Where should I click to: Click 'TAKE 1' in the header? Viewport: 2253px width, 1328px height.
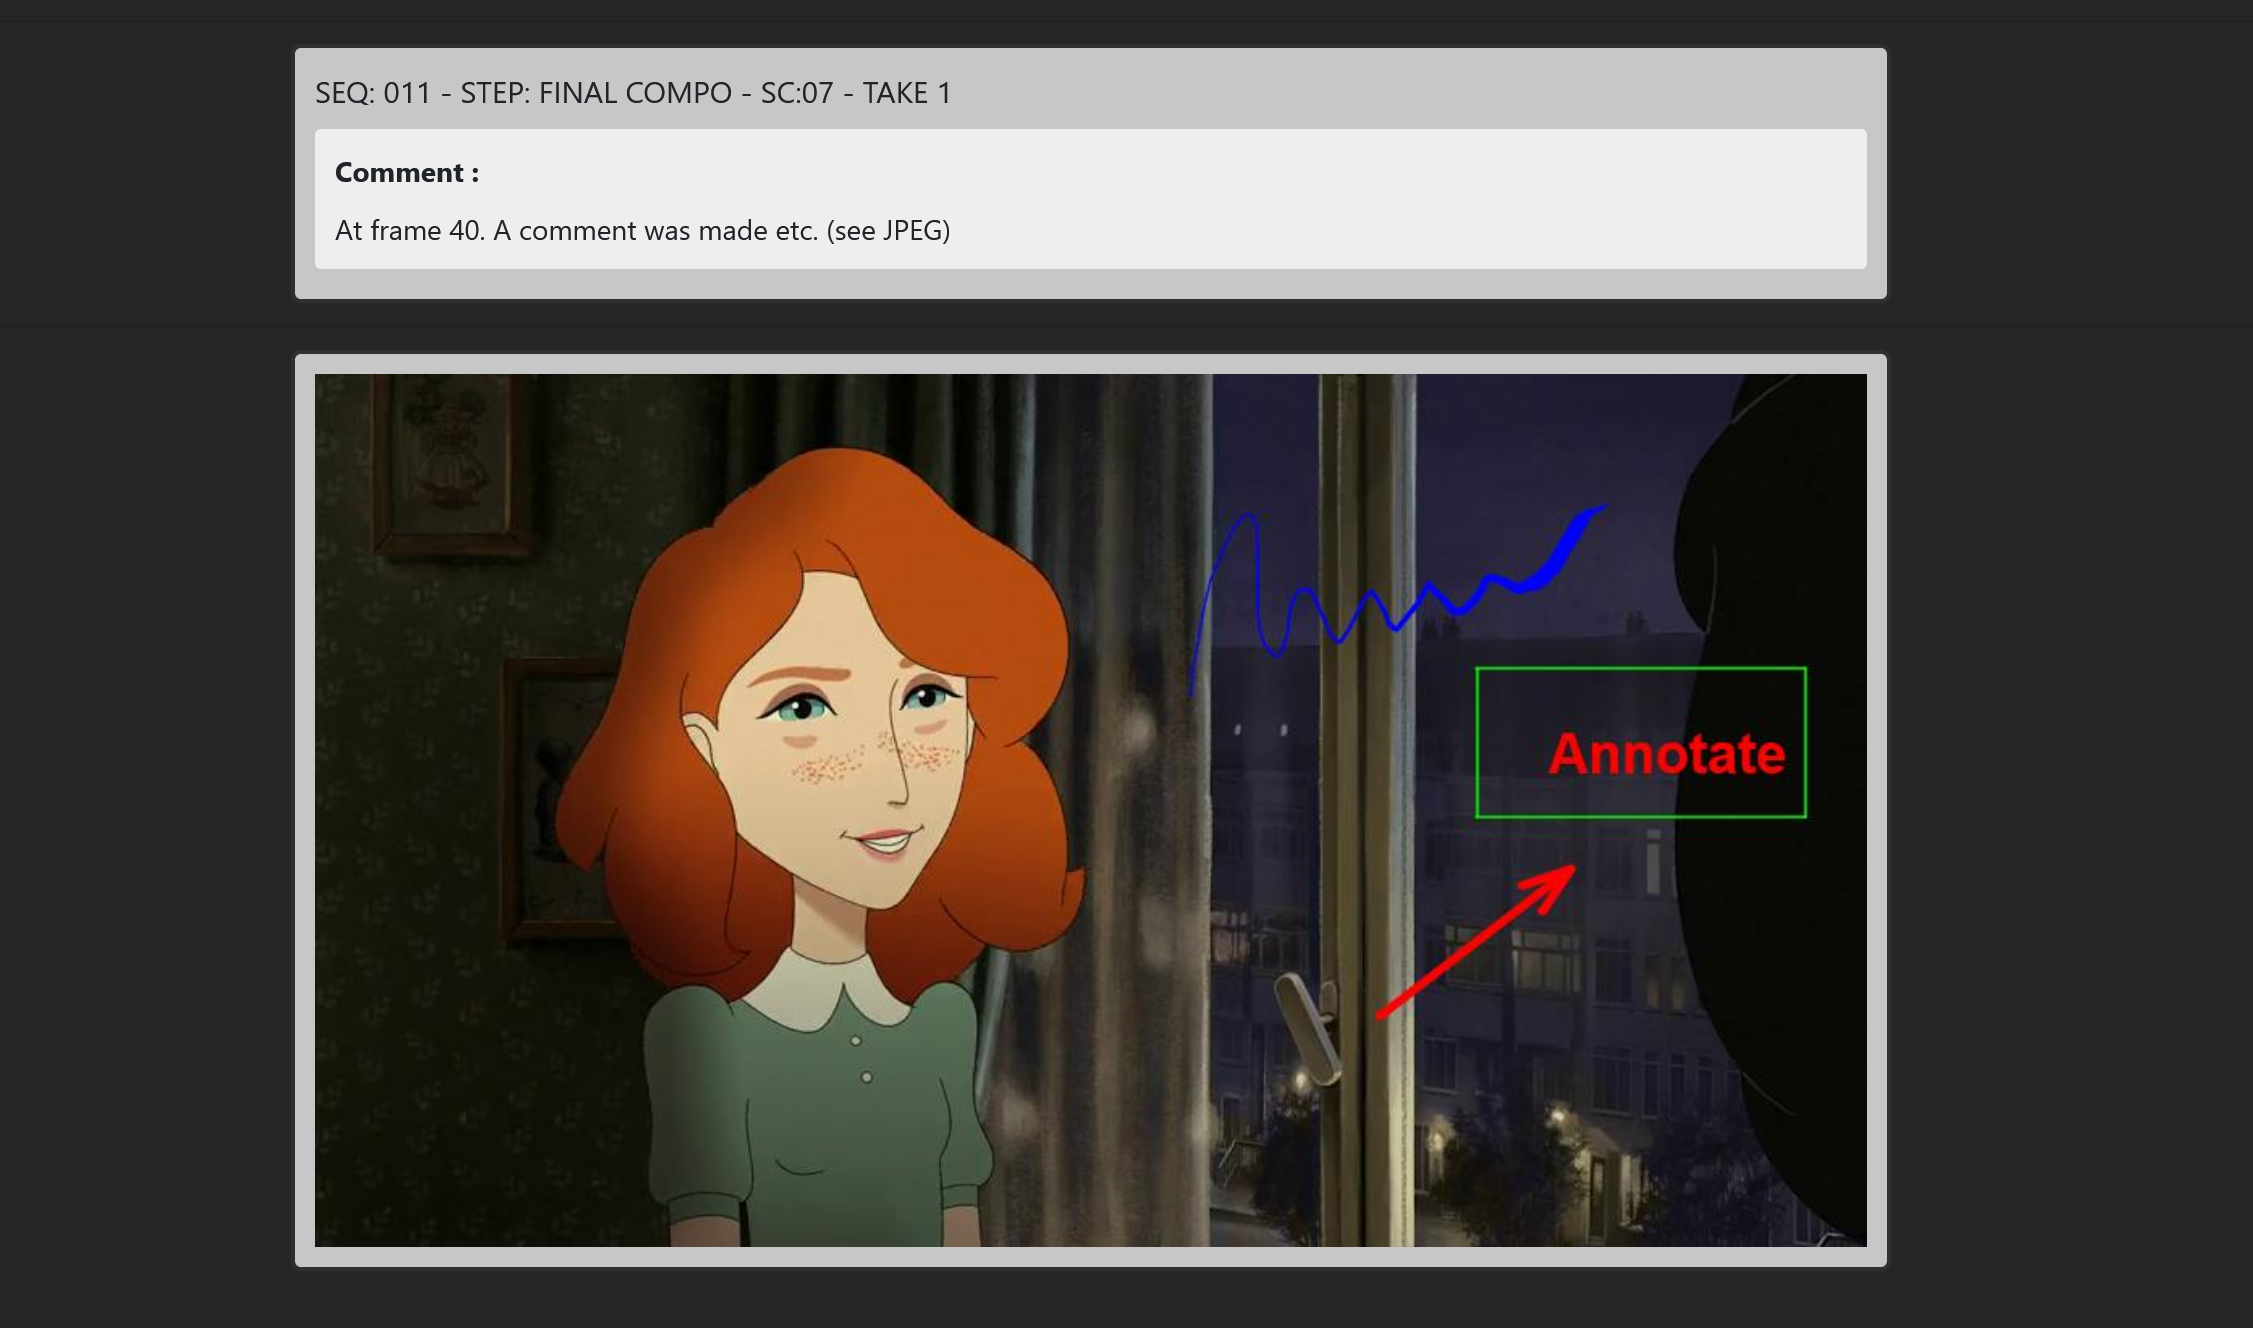[907, 93]
